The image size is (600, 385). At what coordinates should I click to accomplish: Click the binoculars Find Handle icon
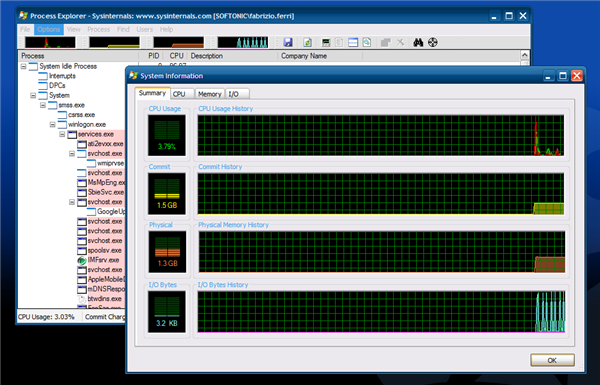418,42
